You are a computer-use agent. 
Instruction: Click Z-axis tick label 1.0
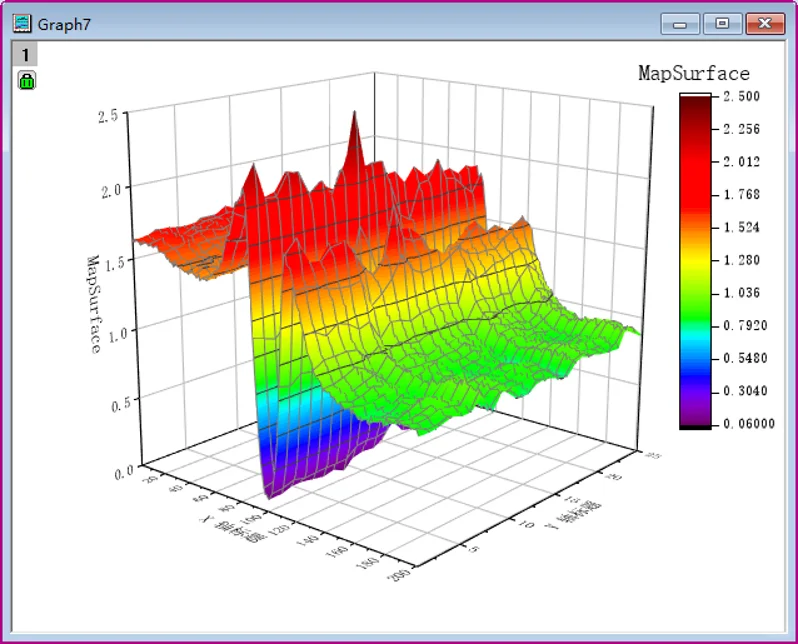118,335
